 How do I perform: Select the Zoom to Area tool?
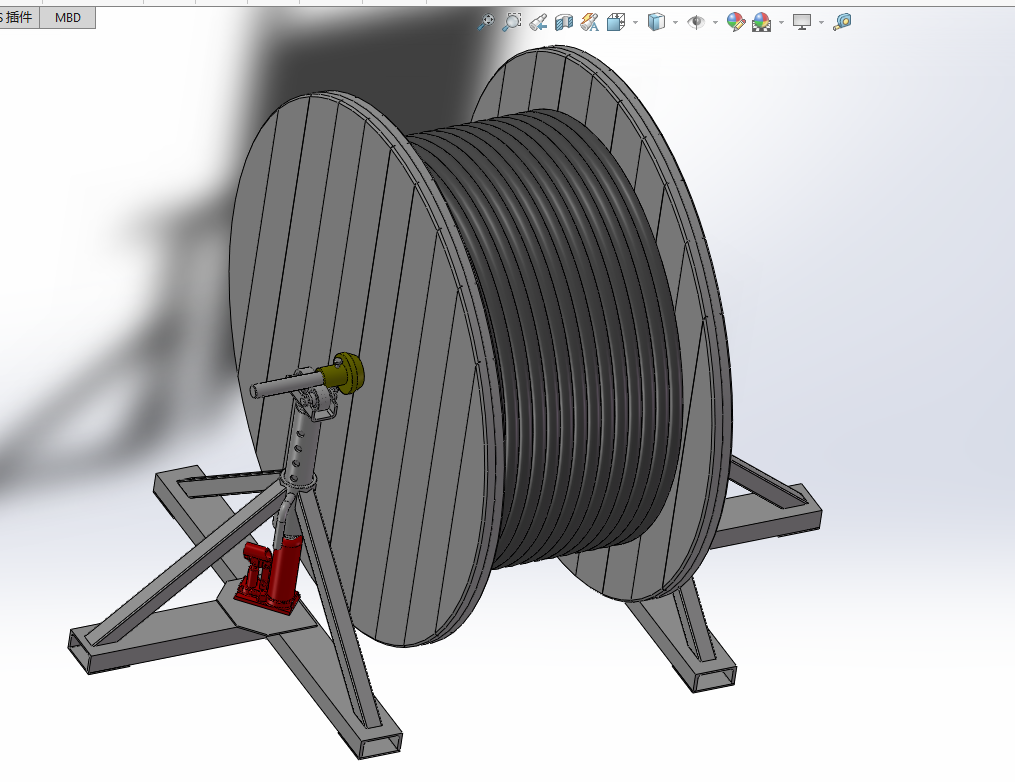(x=511, y=22)
